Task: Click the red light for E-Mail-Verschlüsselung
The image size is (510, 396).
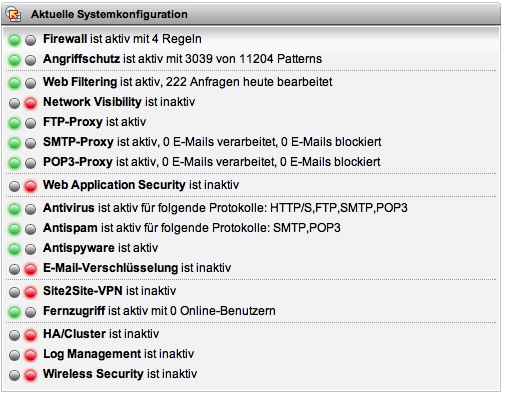Action: pyautogui.click(x=30, y=269)
